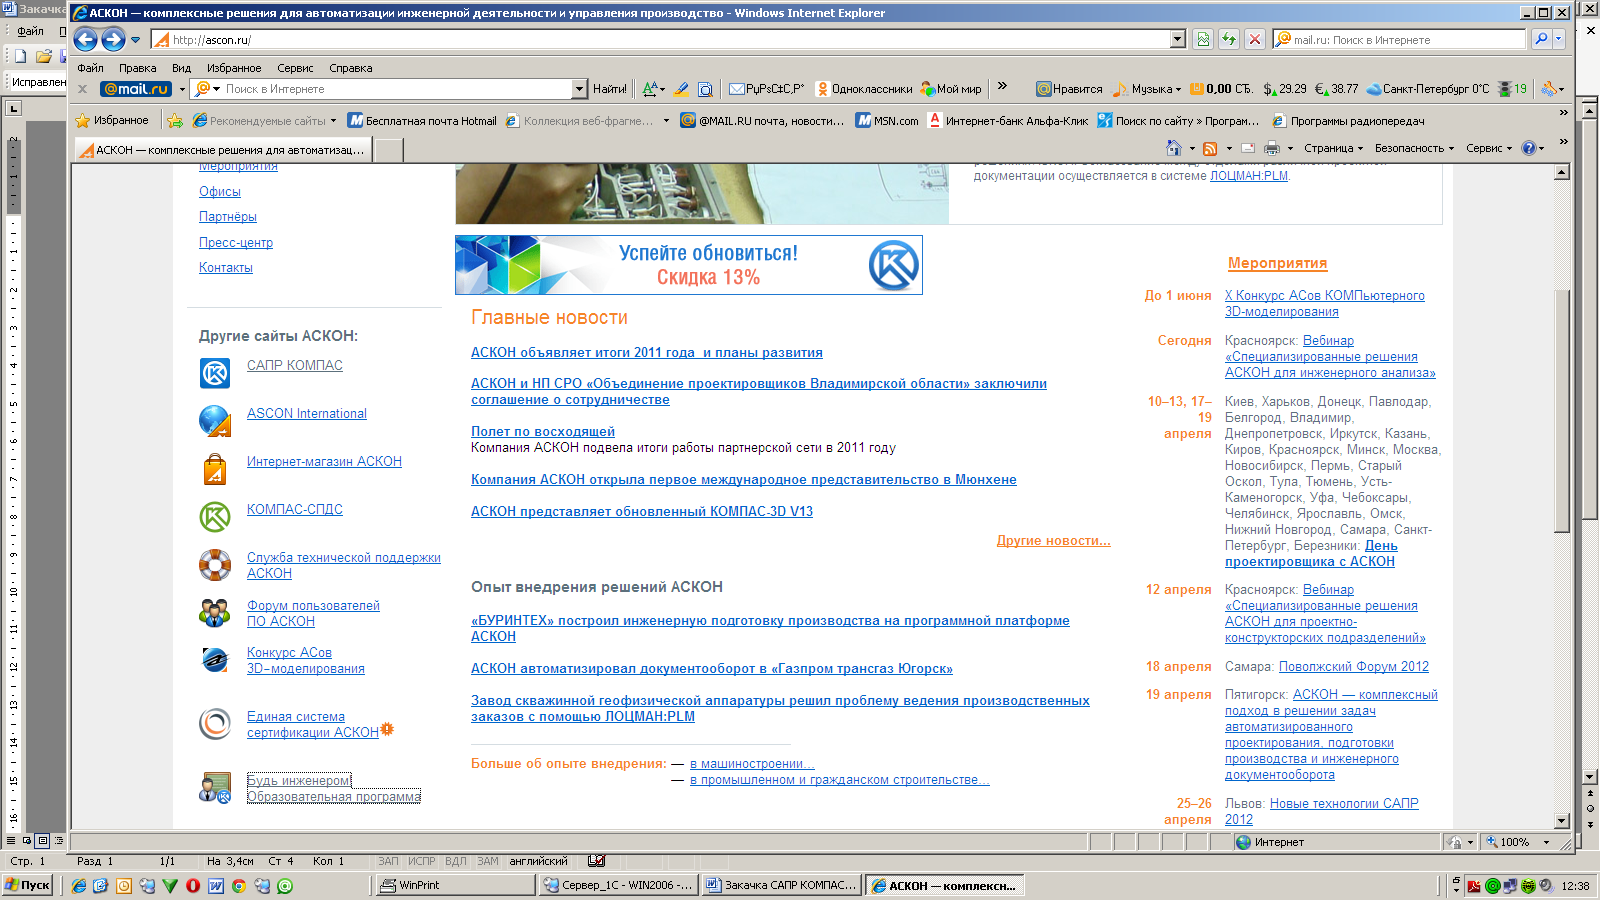Activate the highlighter tool on the mail.ru toolbar
This screenshot has height=900, width=1600.
coord(681,89)
